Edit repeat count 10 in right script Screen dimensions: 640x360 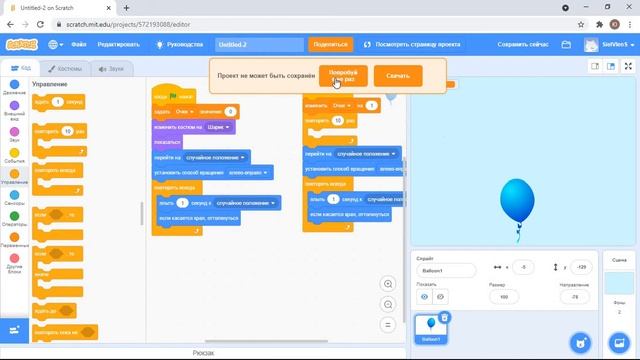pyautogui.click(x=338, y=121)
